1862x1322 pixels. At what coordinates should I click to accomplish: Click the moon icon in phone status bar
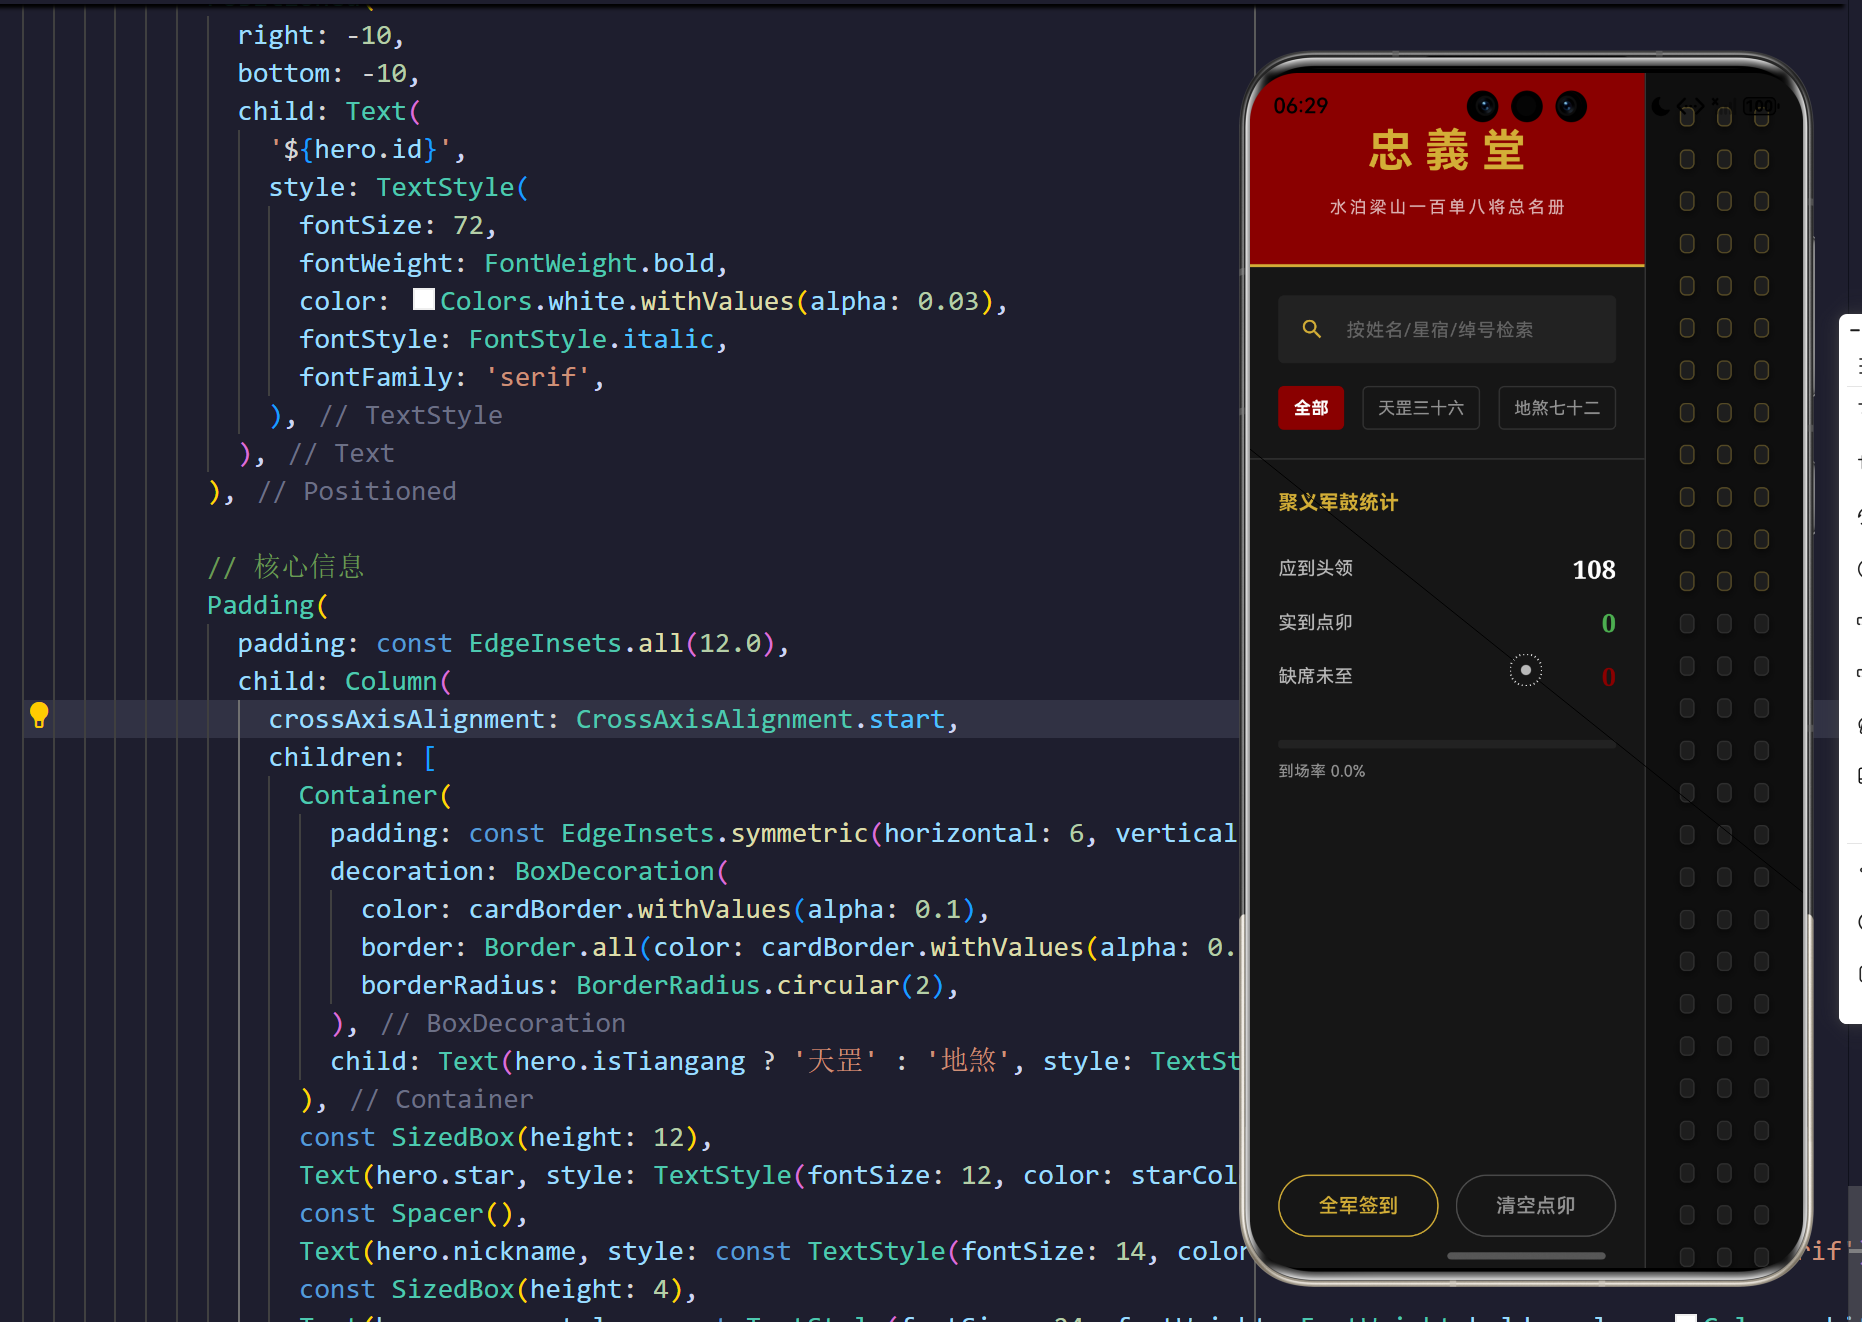click(1661, 106)
